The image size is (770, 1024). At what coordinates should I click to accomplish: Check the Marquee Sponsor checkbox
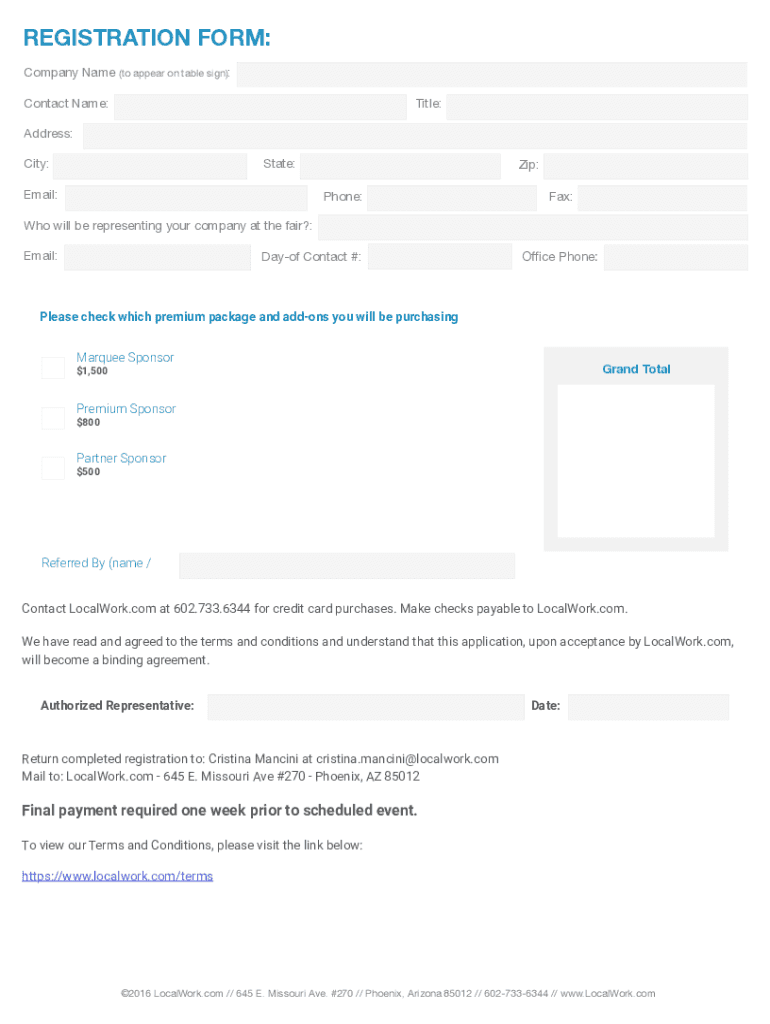tap(53, 368)
